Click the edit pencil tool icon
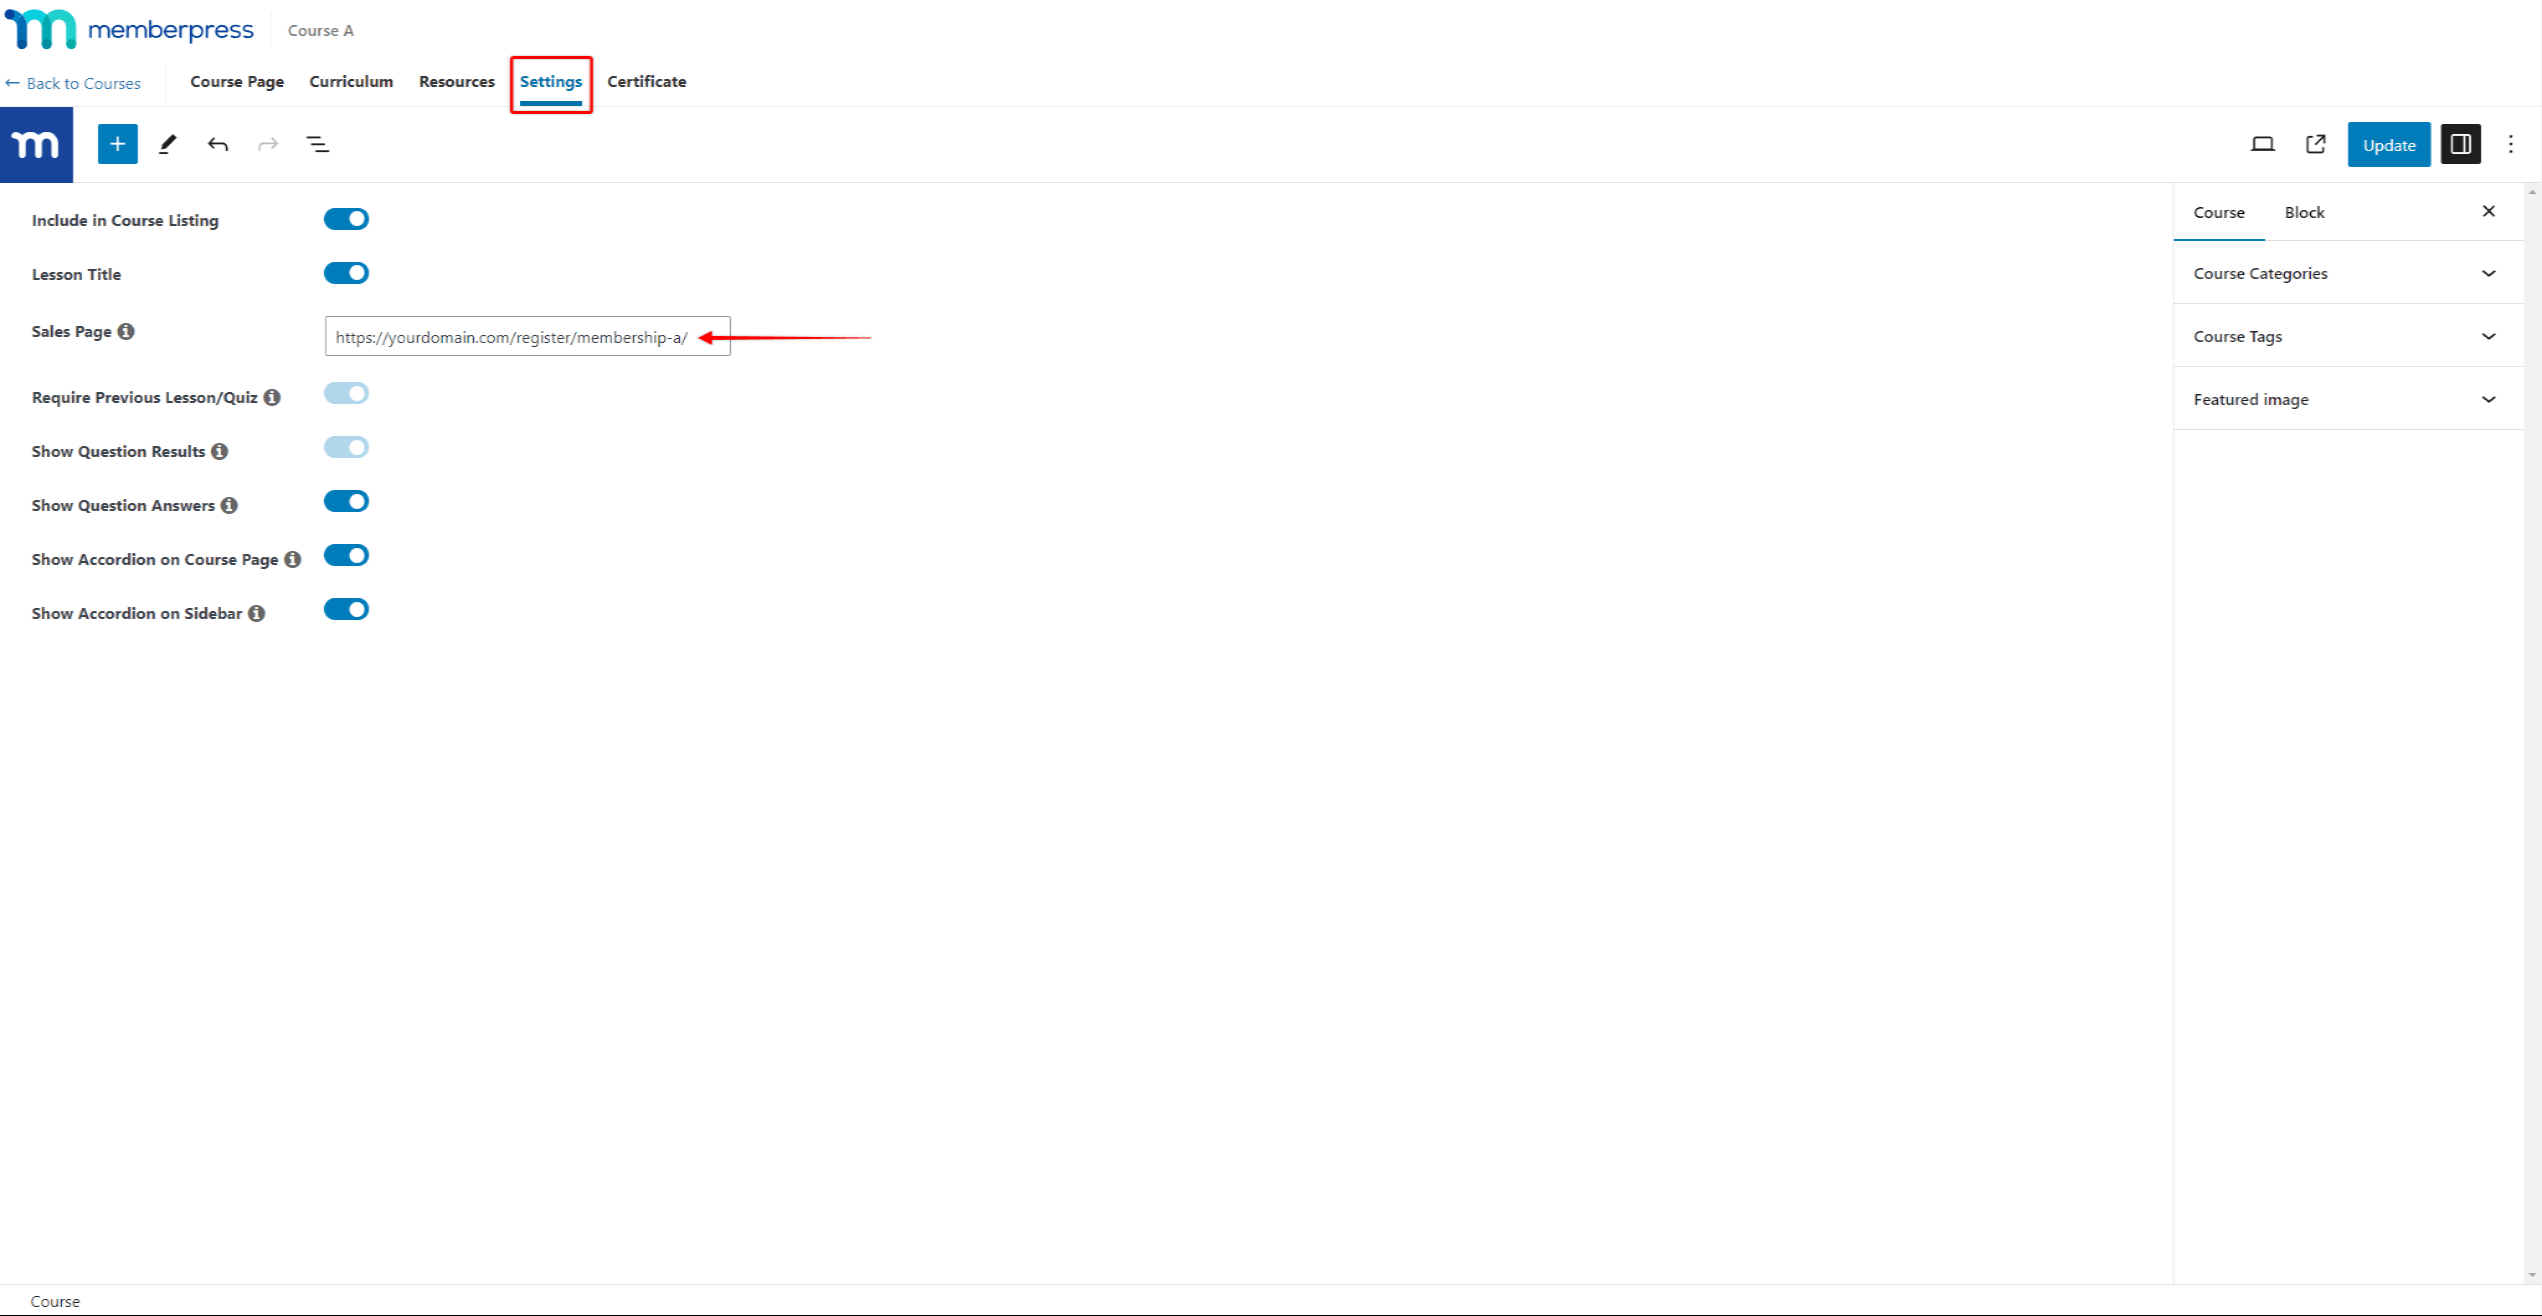The width and height of the screenshot is (2542, 1316). click(x=166, y=144)
